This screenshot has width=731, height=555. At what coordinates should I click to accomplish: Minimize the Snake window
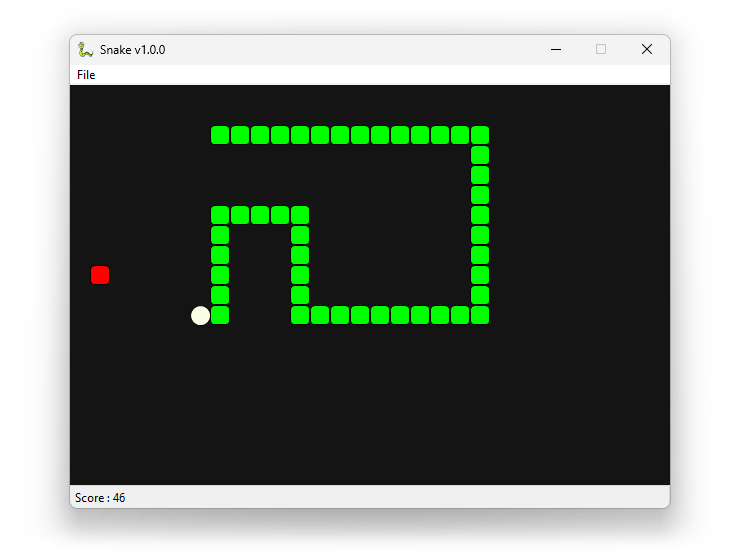point(556,49)
